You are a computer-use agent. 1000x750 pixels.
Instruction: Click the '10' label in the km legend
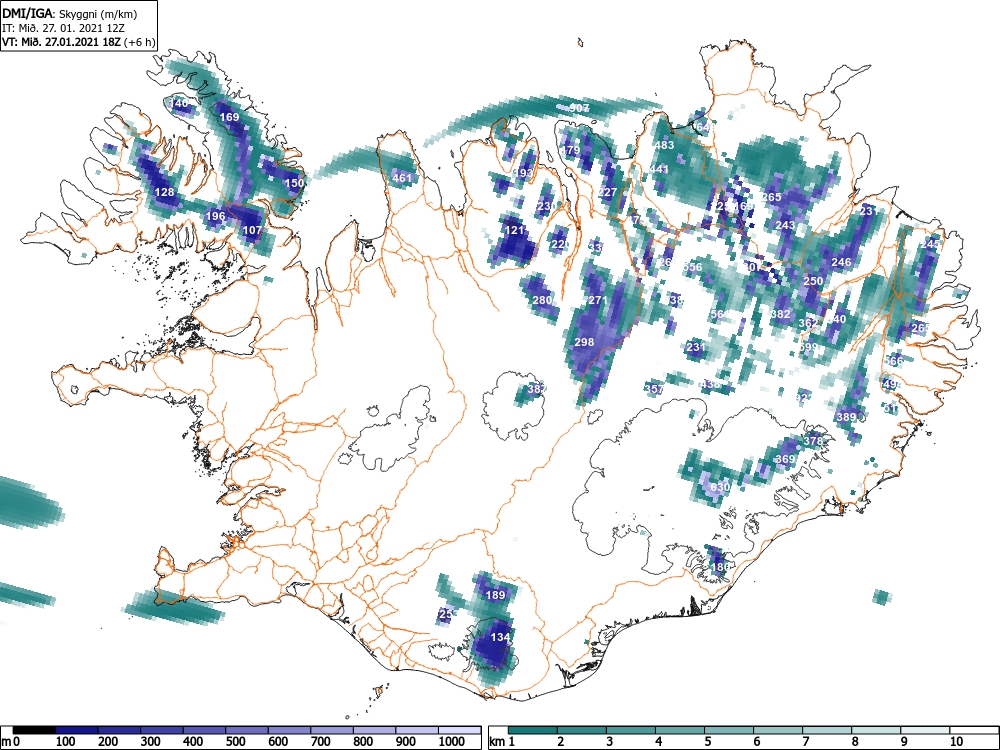[x=955, y=742]
